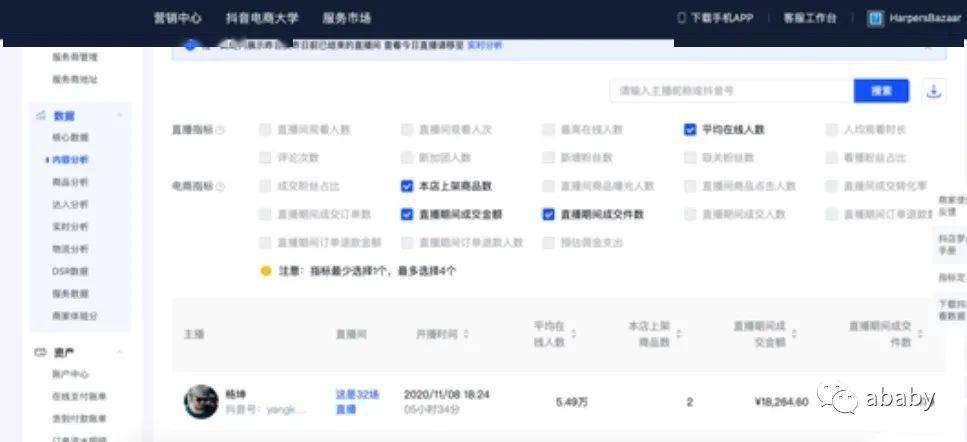Enable the 最高在线人数 metric checkbox
967x442 pixels.
click(x=548, y=129)
